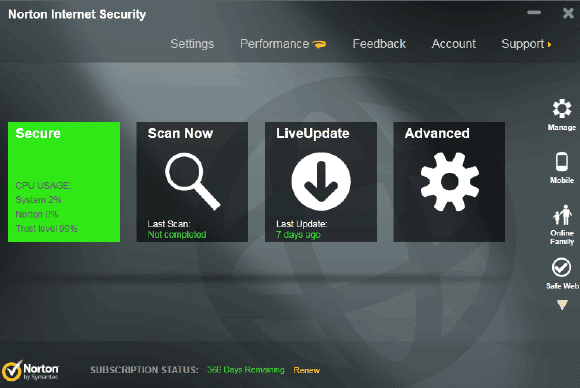Open the Safe Web checkmark icon
Image resolution: width=580 pixels, height=388 pixels.
point(562,267)
